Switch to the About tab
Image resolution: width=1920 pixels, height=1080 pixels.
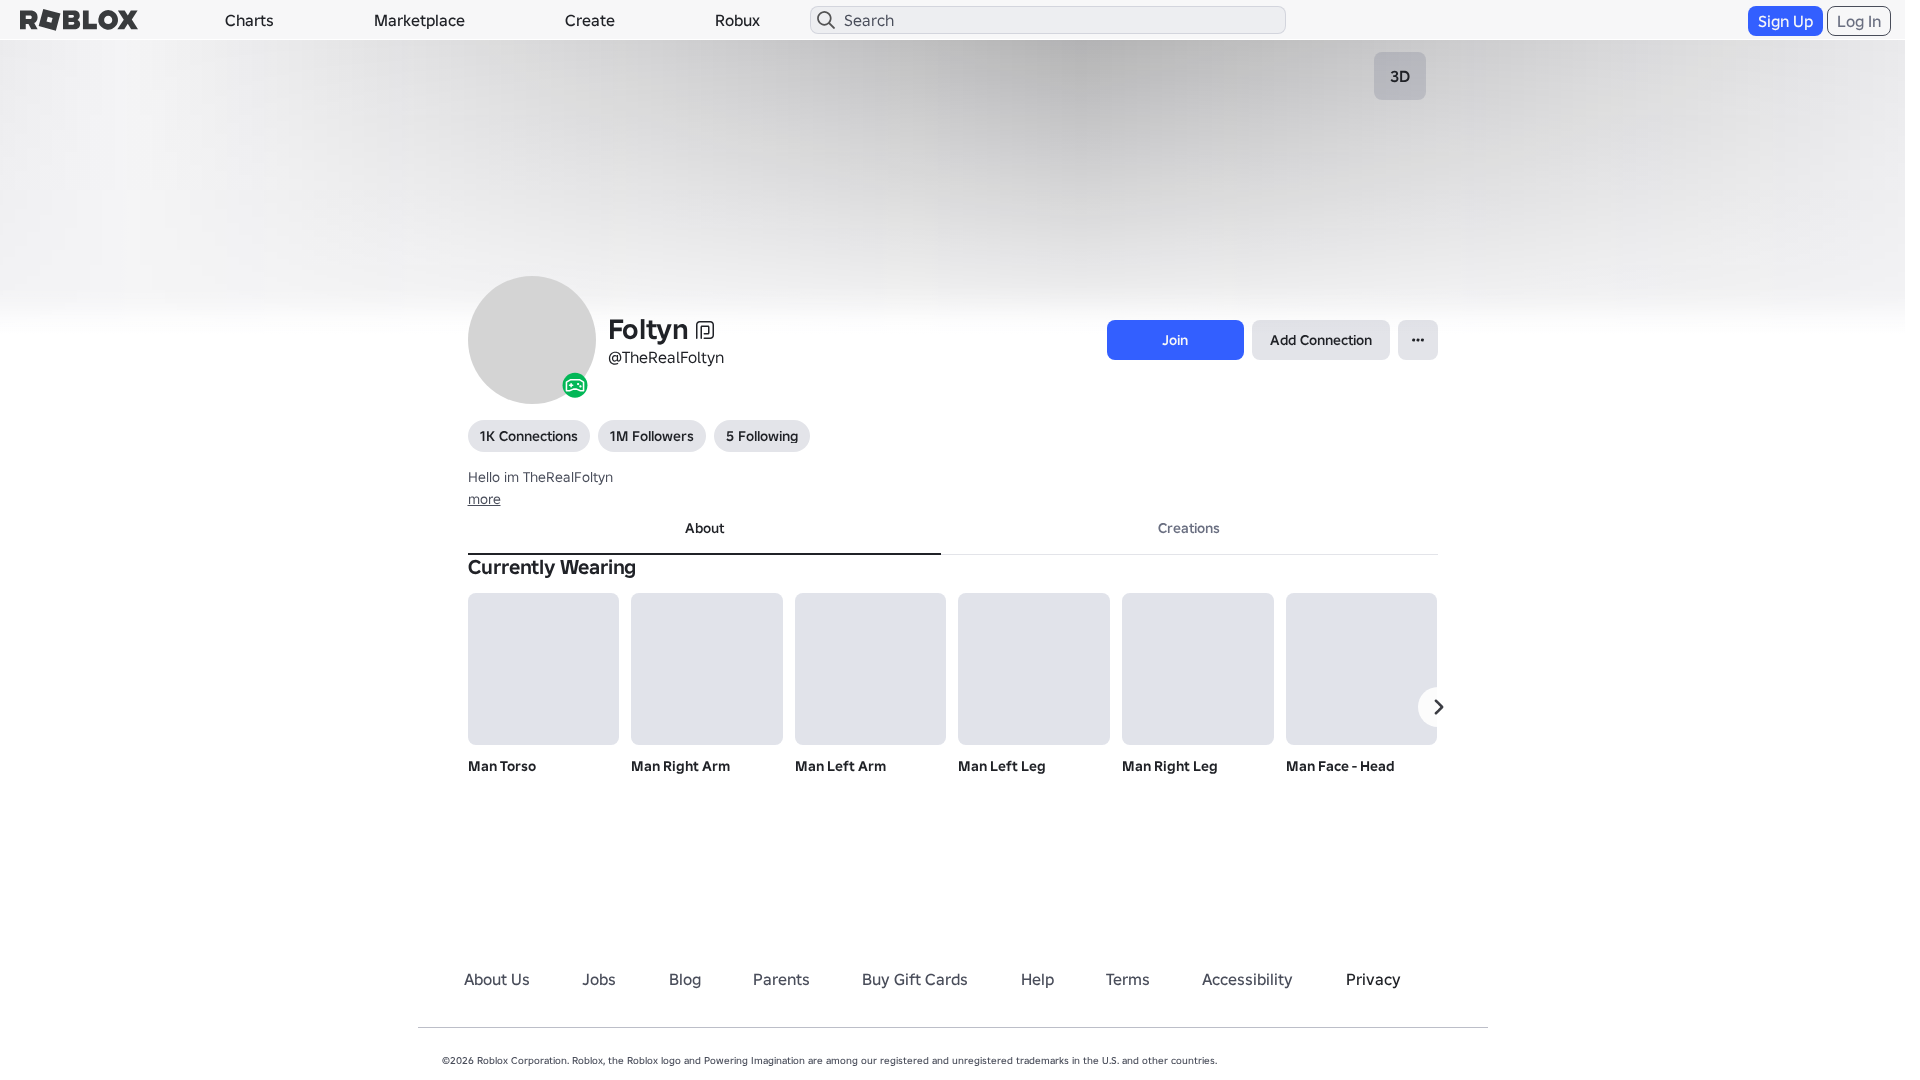coord(704,528)
